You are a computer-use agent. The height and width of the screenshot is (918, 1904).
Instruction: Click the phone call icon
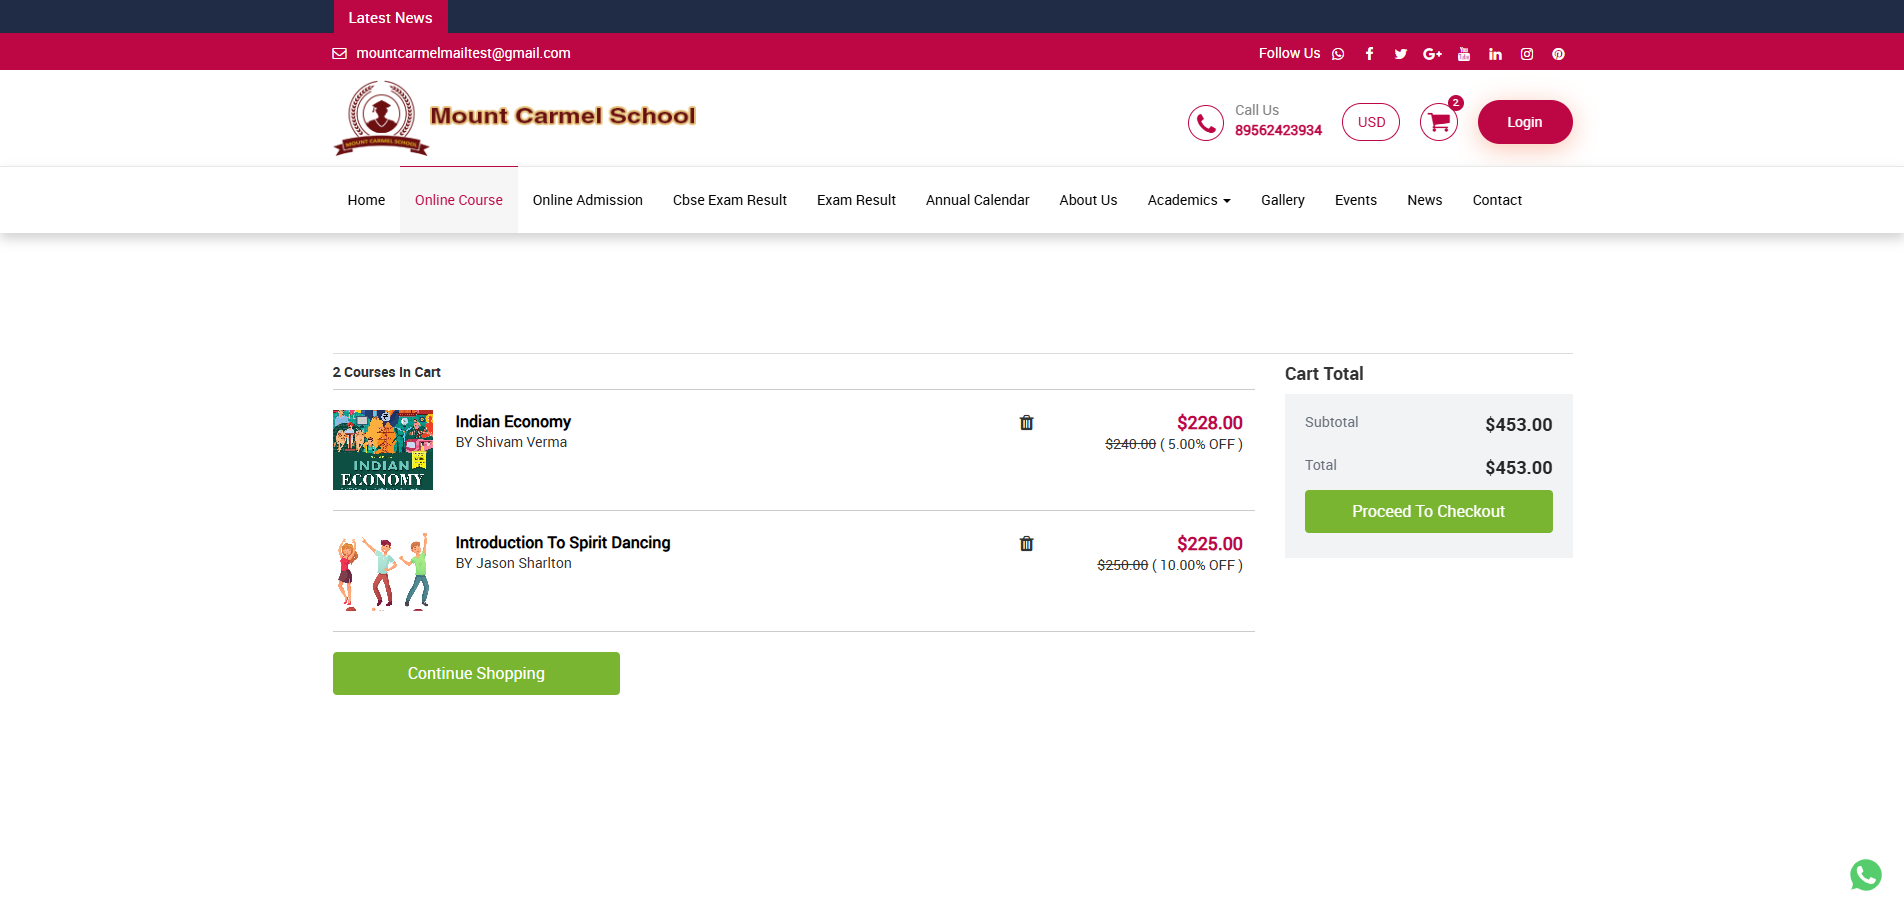(1206, 123)
